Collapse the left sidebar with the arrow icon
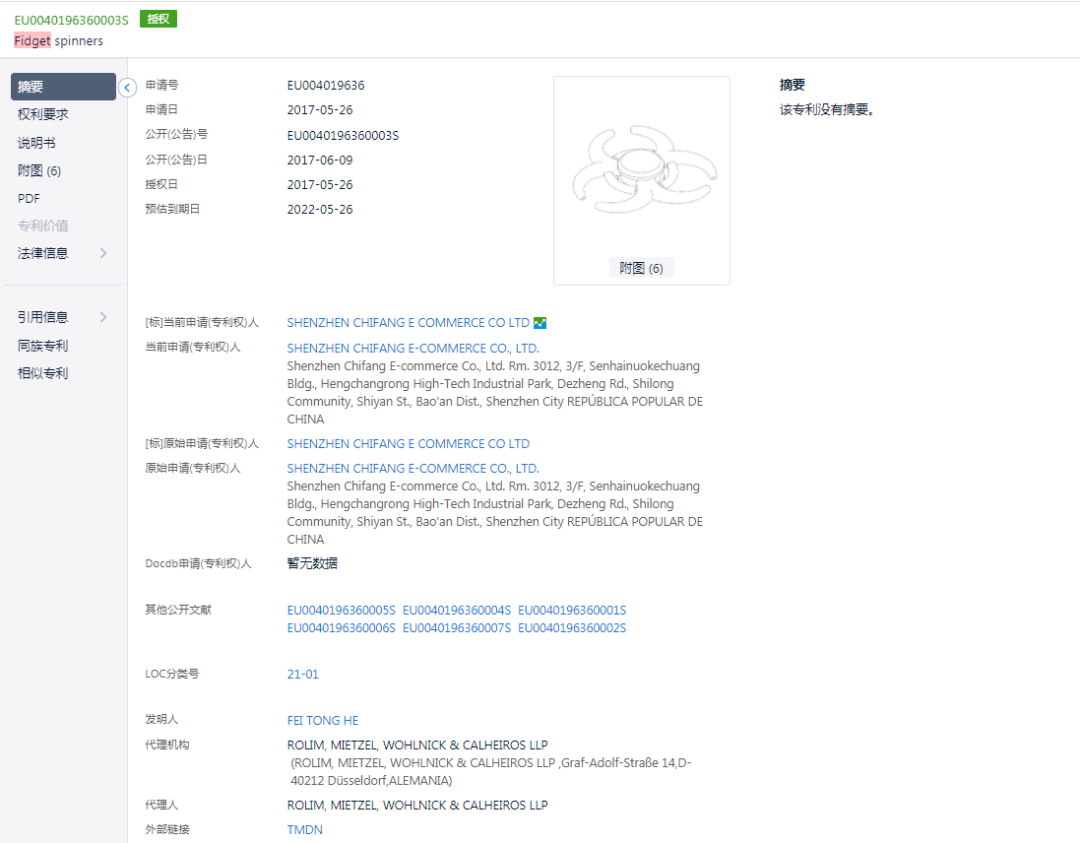 point(127,88)
